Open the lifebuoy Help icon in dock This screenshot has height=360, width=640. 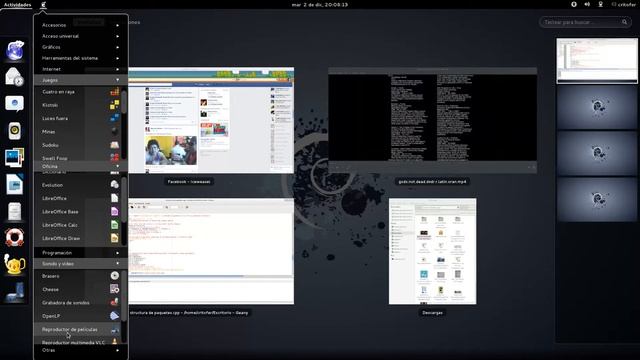coord(14,238)
